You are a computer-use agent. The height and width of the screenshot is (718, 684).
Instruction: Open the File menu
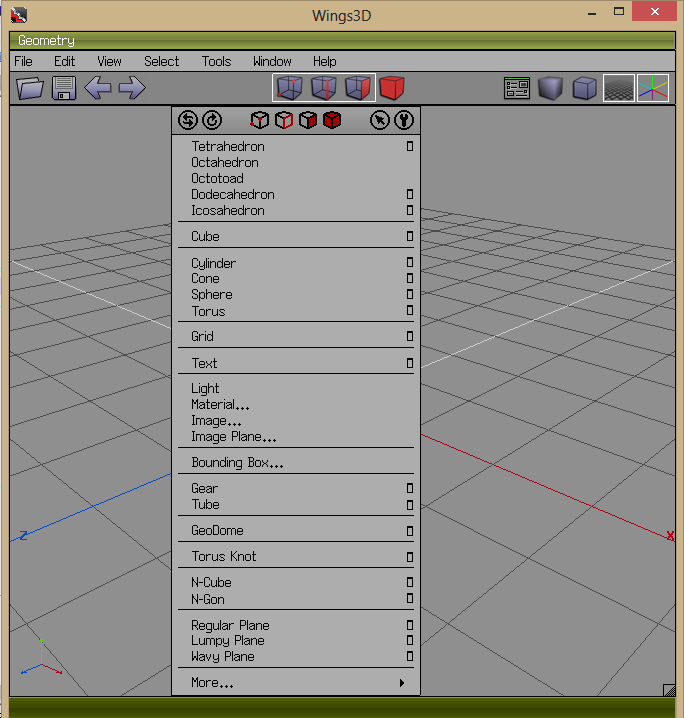coord(23,61)
